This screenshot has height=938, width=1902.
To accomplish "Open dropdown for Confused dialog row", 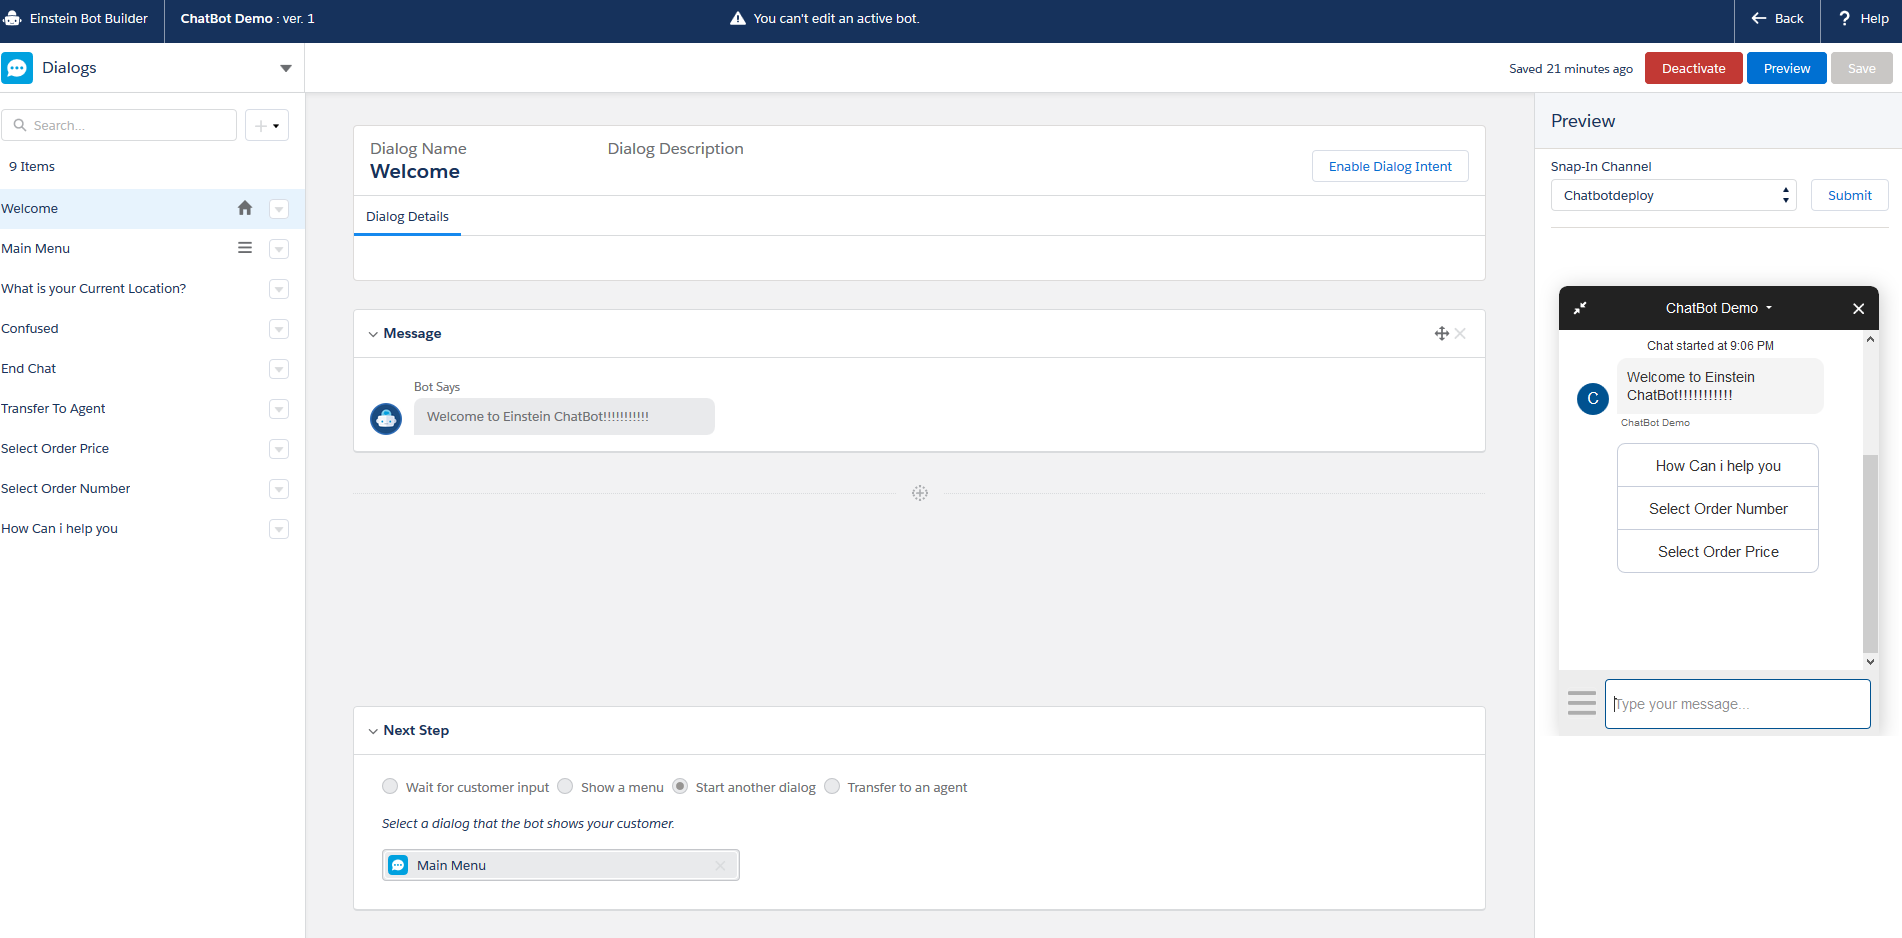I will (279, 329).
